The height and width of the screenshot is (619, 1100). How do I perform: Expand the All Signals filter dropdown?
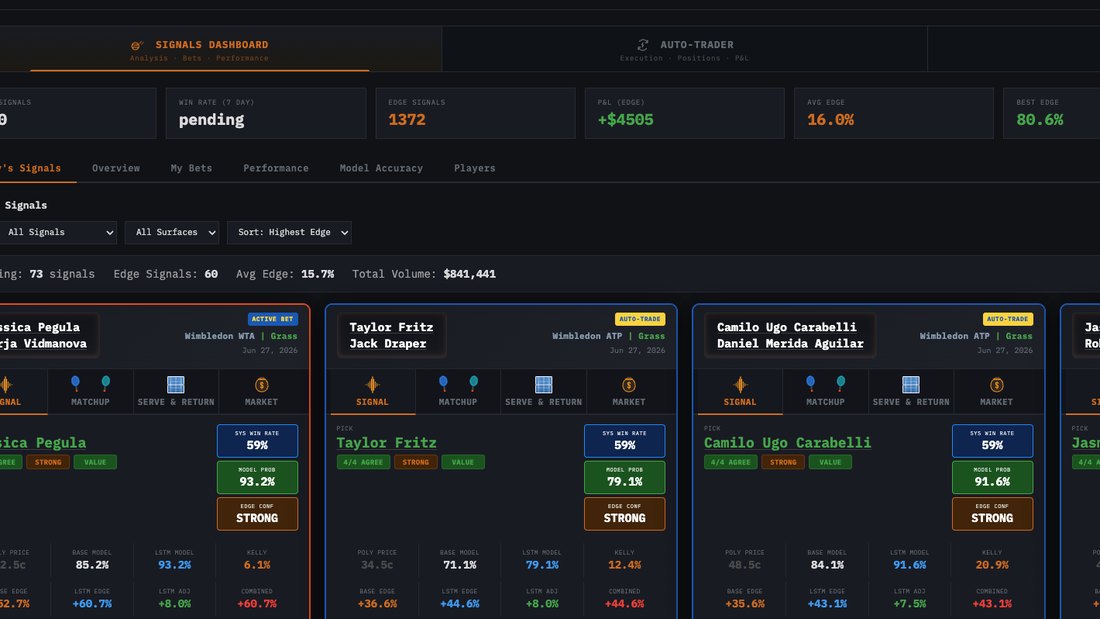(58, 232)
